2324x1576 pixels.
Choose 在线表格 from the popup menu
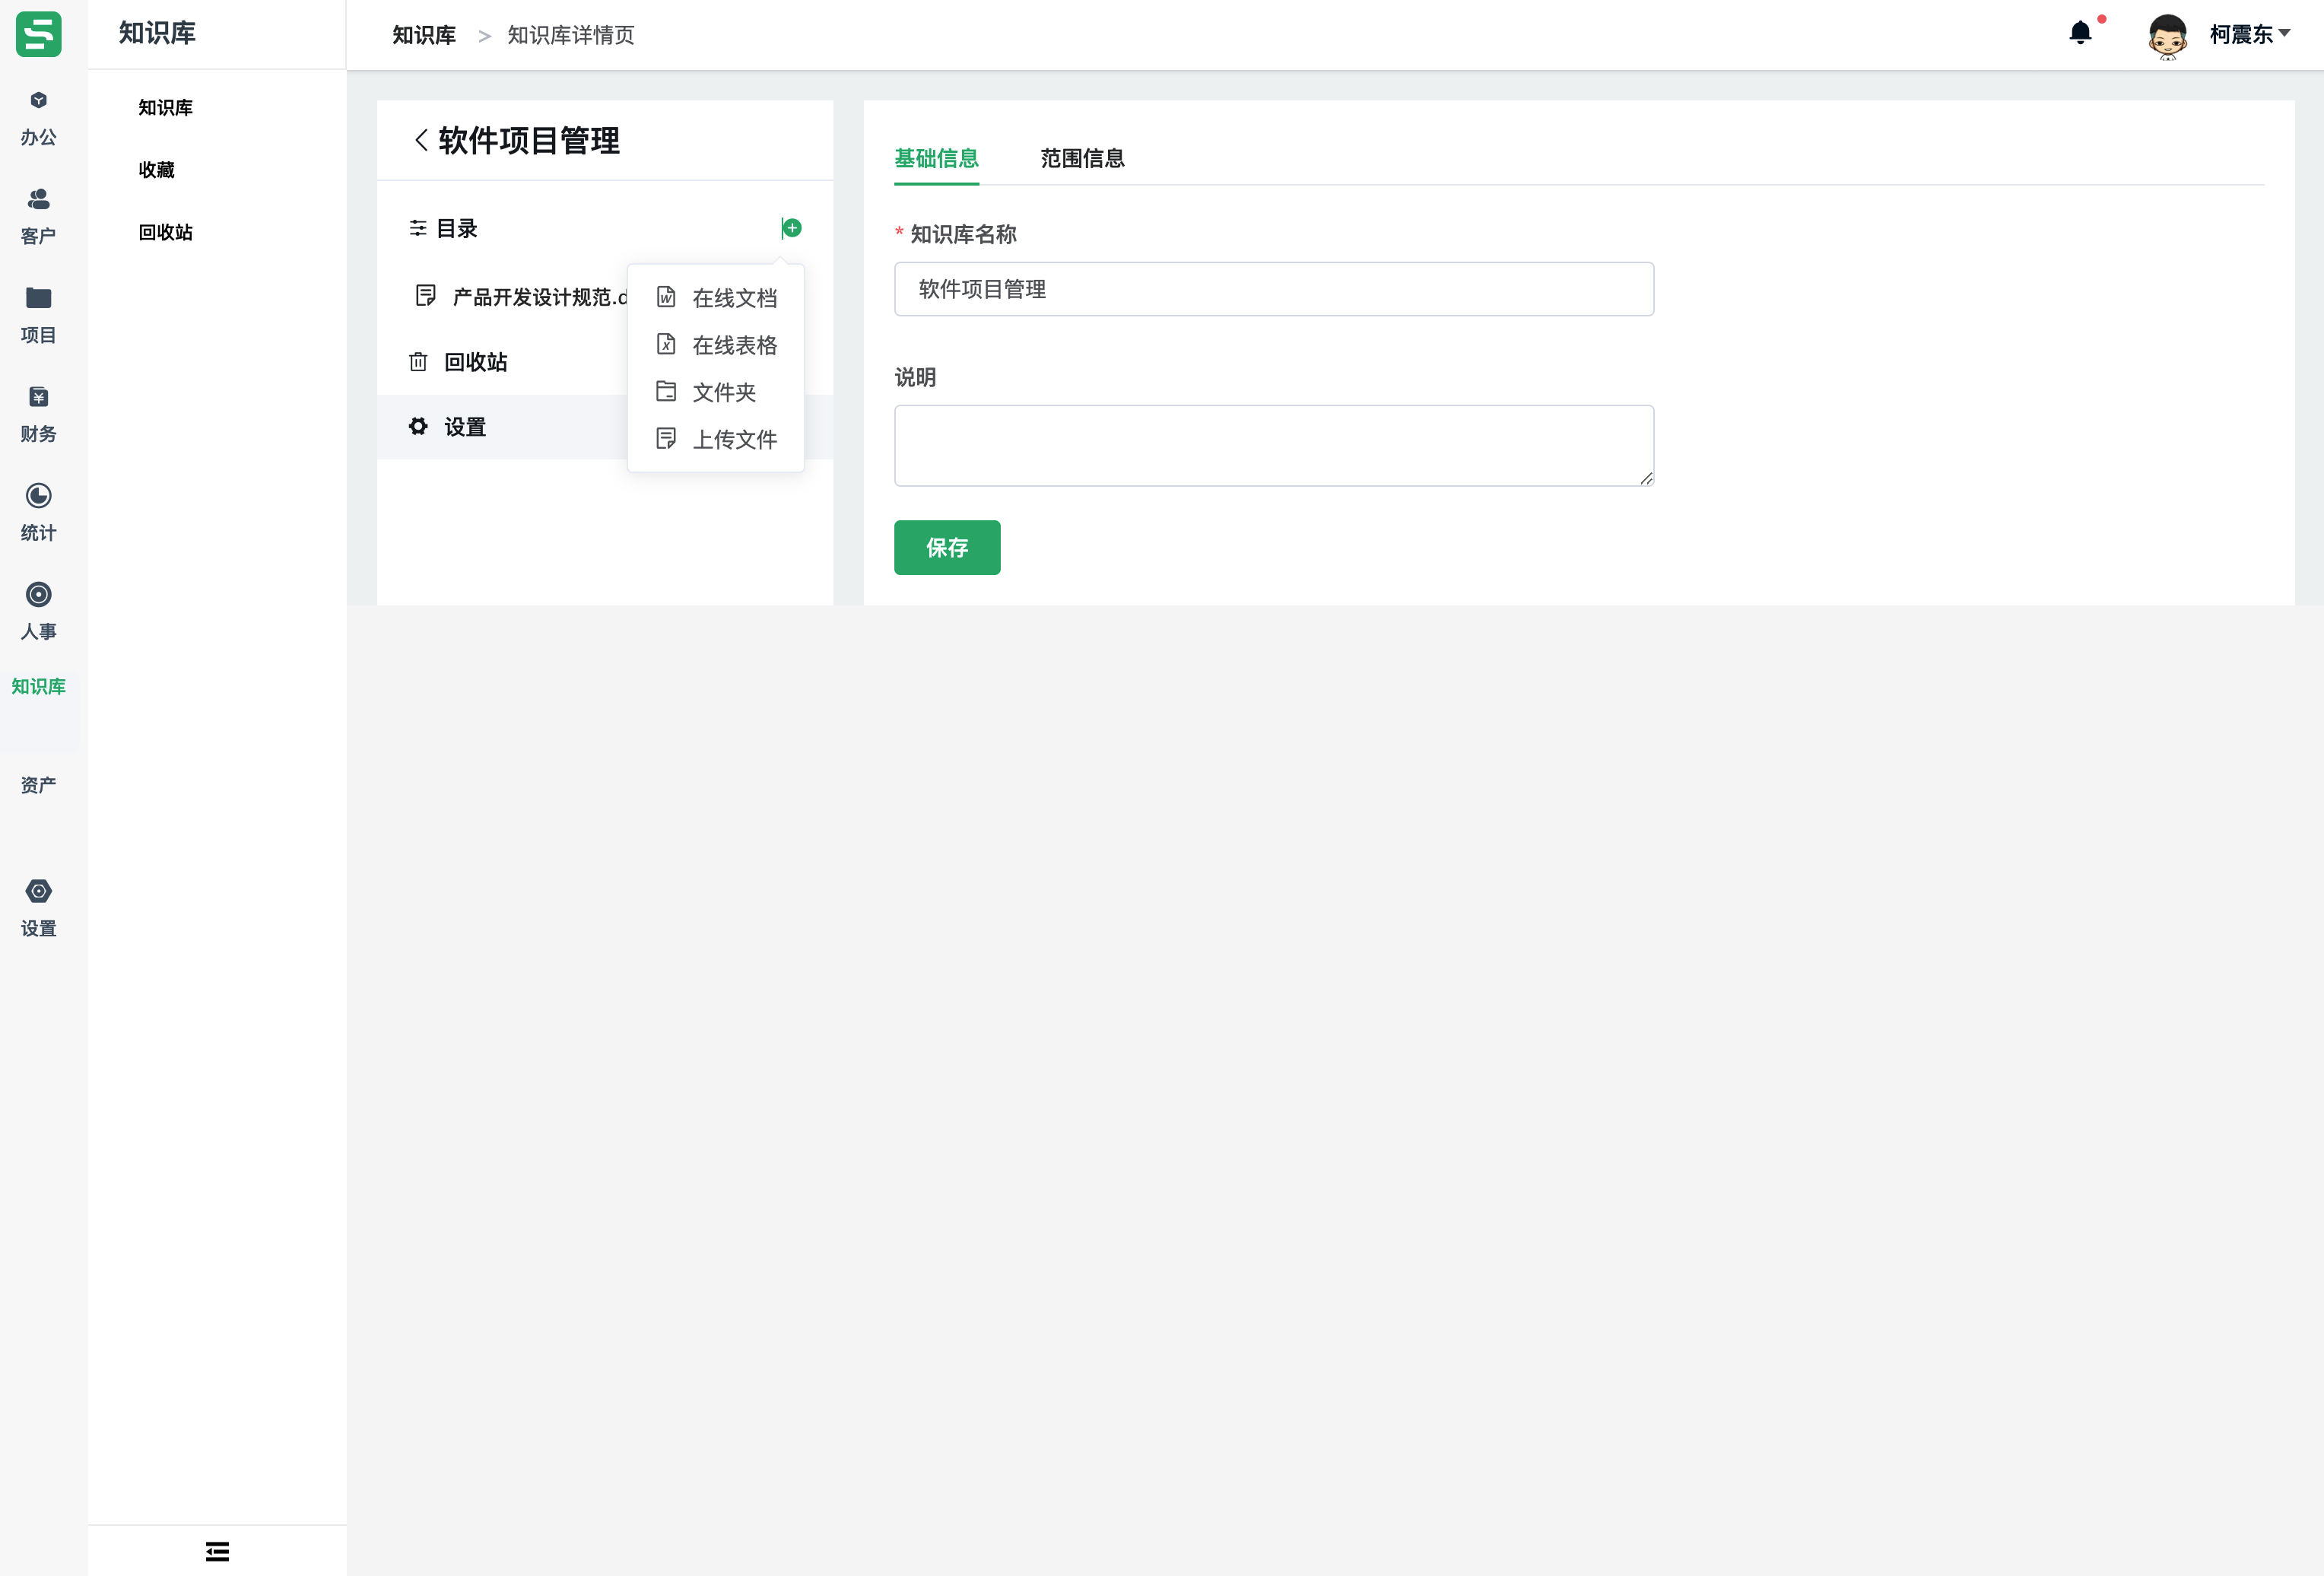(716, 344)
